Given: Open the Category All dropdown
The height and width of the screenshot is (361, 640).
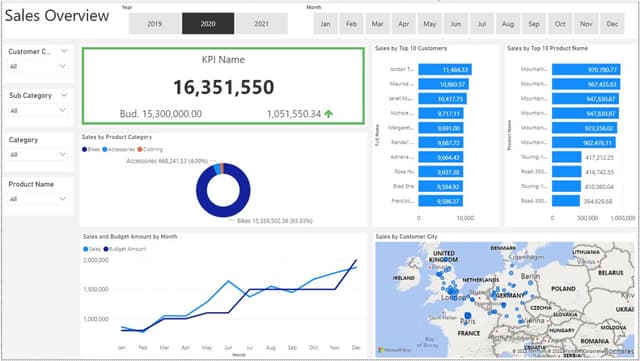Looking at the screenshot, I should (38, 154).
